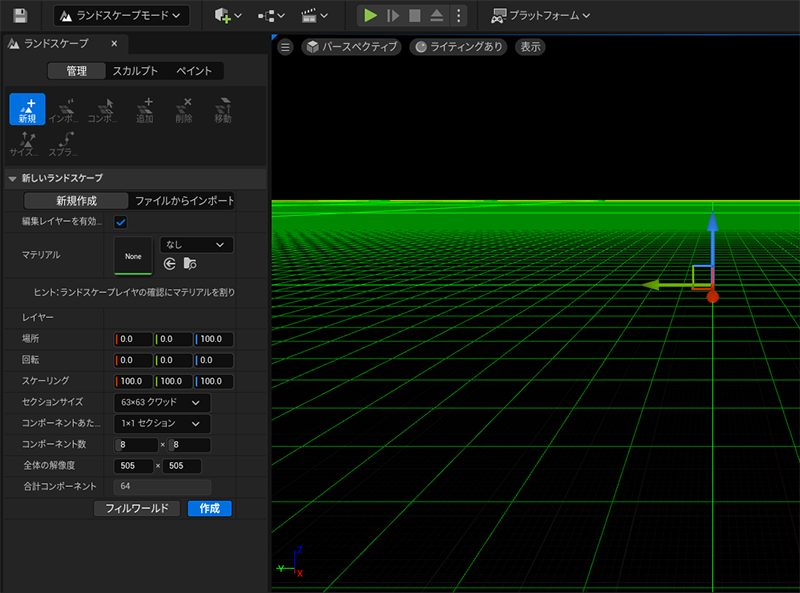Toggle the 編集レイヤーを有効 checkbox

(x=121, y=222)
